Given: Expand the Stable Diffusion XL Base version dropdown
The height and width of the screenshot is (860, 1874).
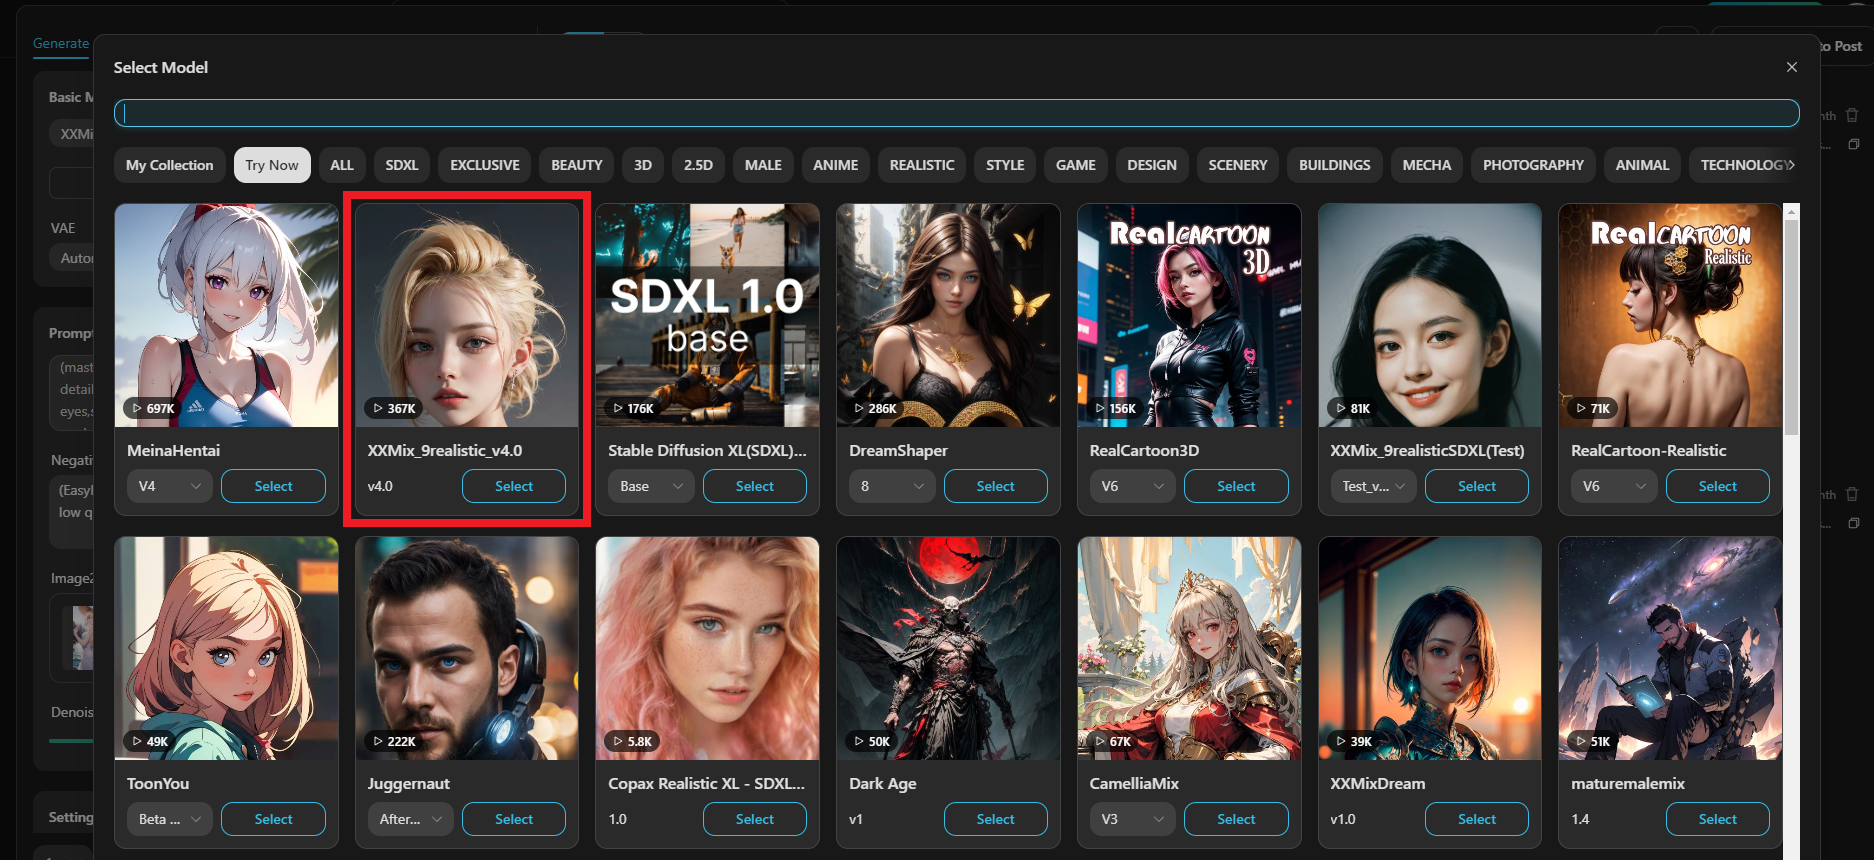Looking at the screenshot, I should pos(650,486).
